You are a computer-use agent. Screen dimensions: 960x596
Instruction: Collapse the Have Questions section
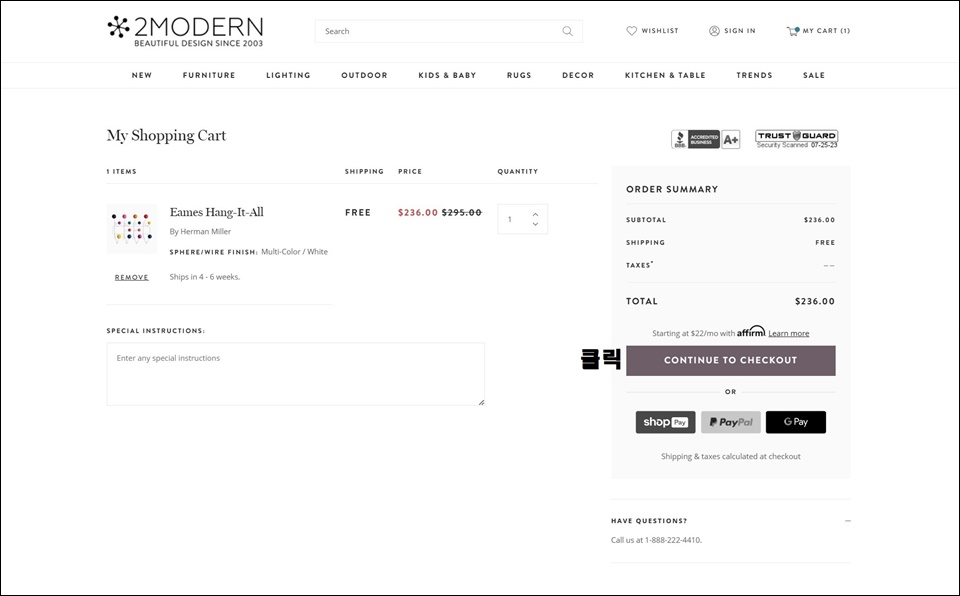(x=847, y=521)
